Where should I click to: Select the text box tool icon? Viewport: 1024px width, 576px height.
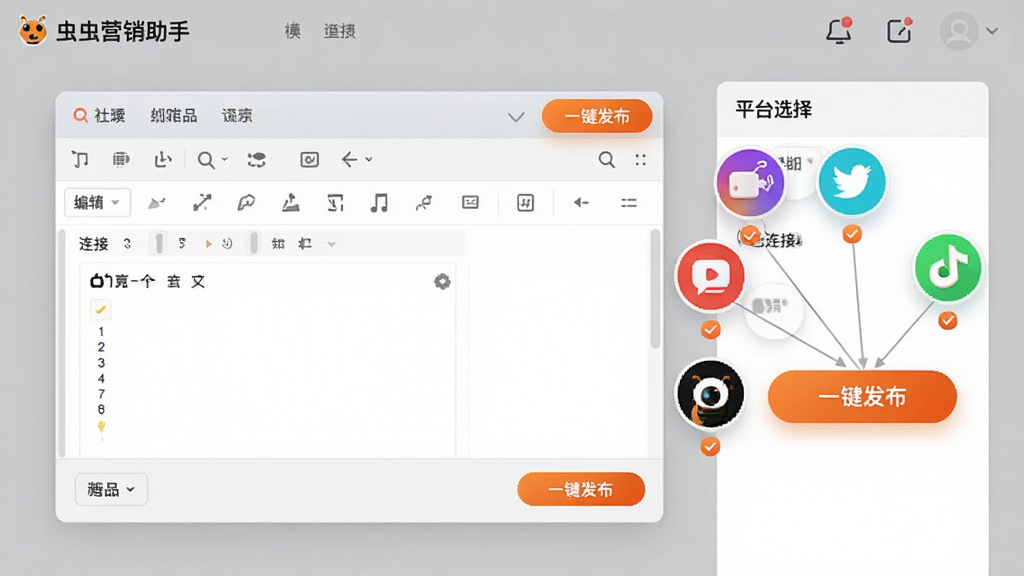click(335, 203)
